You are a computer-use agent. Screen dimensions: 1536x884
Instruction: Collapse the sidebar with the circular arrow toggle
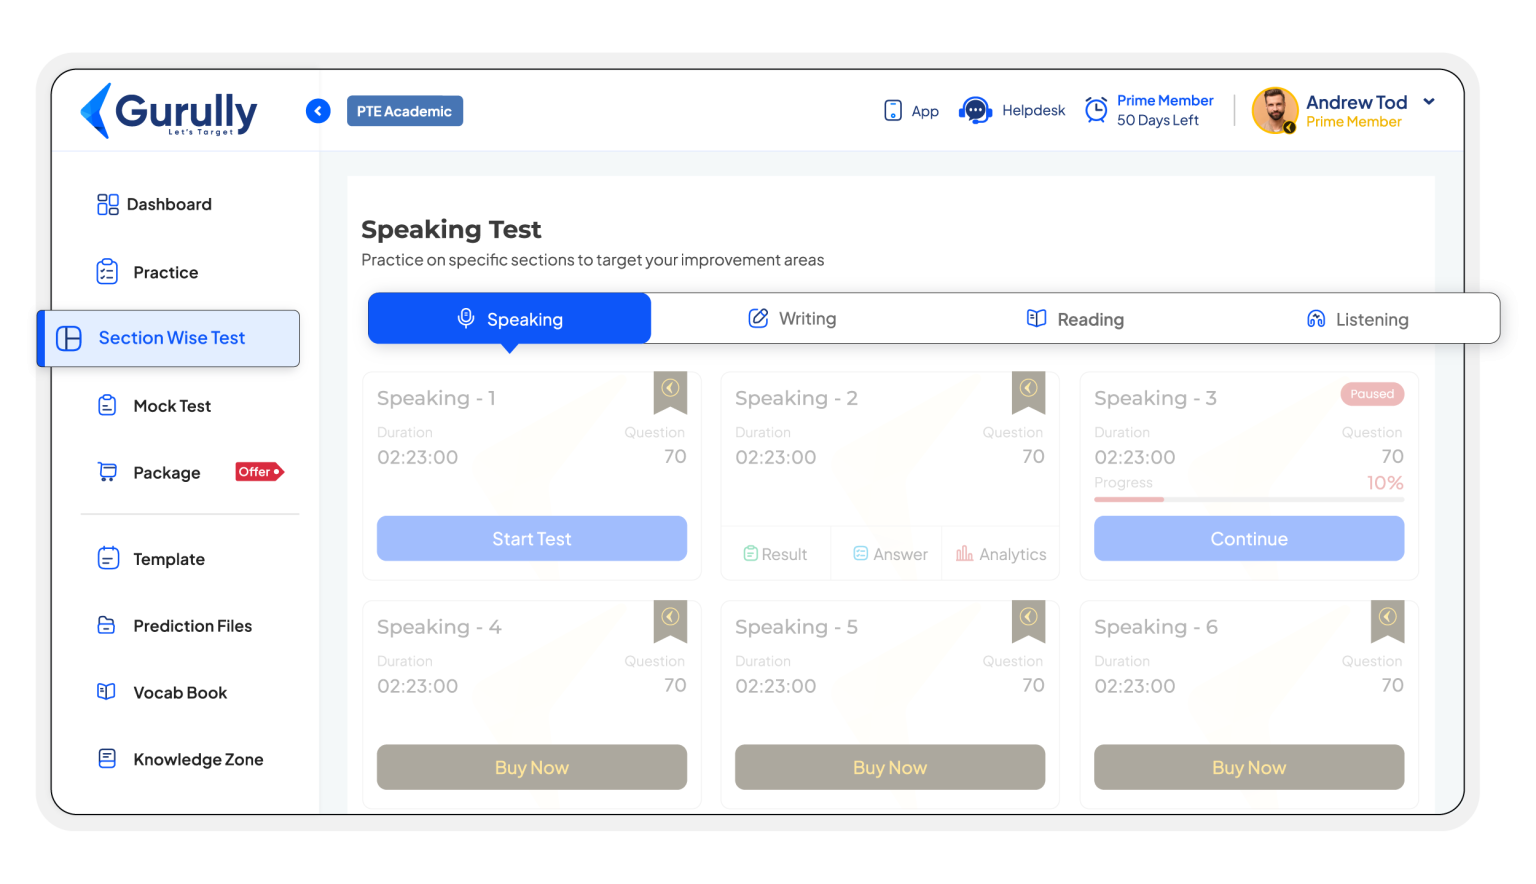click(x=318, y=110)
